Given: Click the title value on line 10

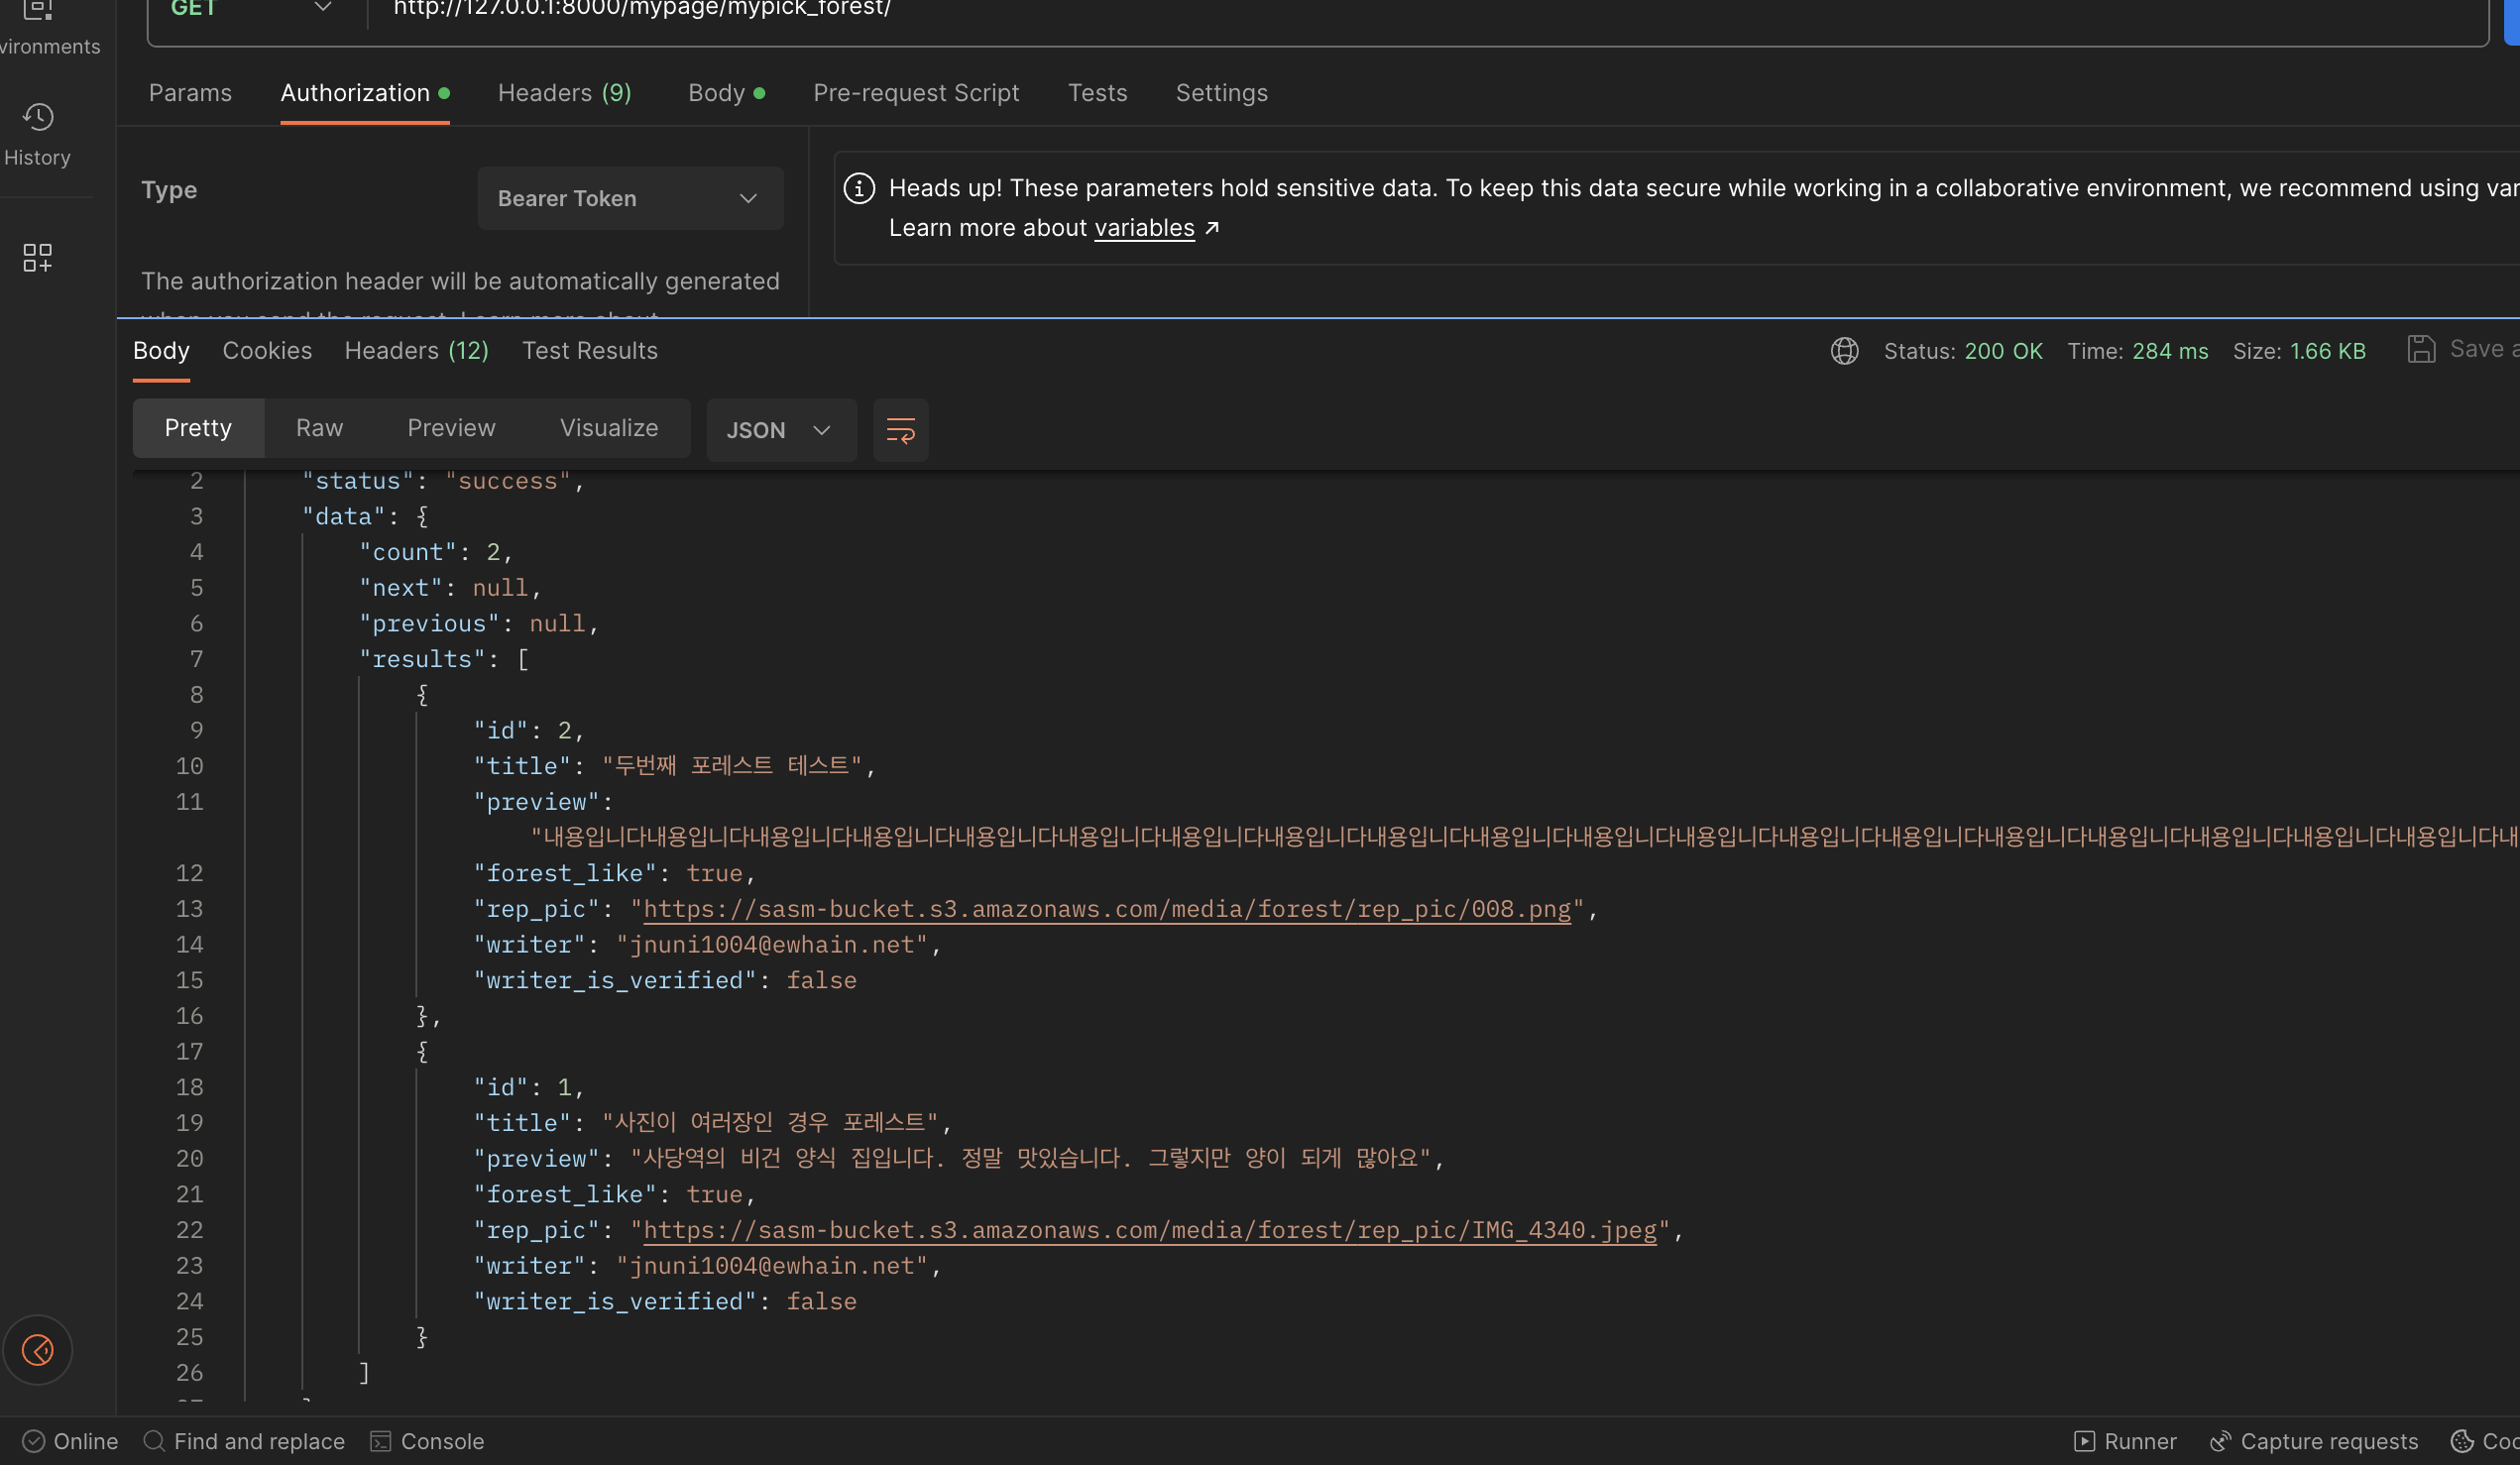Looking at the screenshot, I should pyautogui.click(x=732, y=766).
